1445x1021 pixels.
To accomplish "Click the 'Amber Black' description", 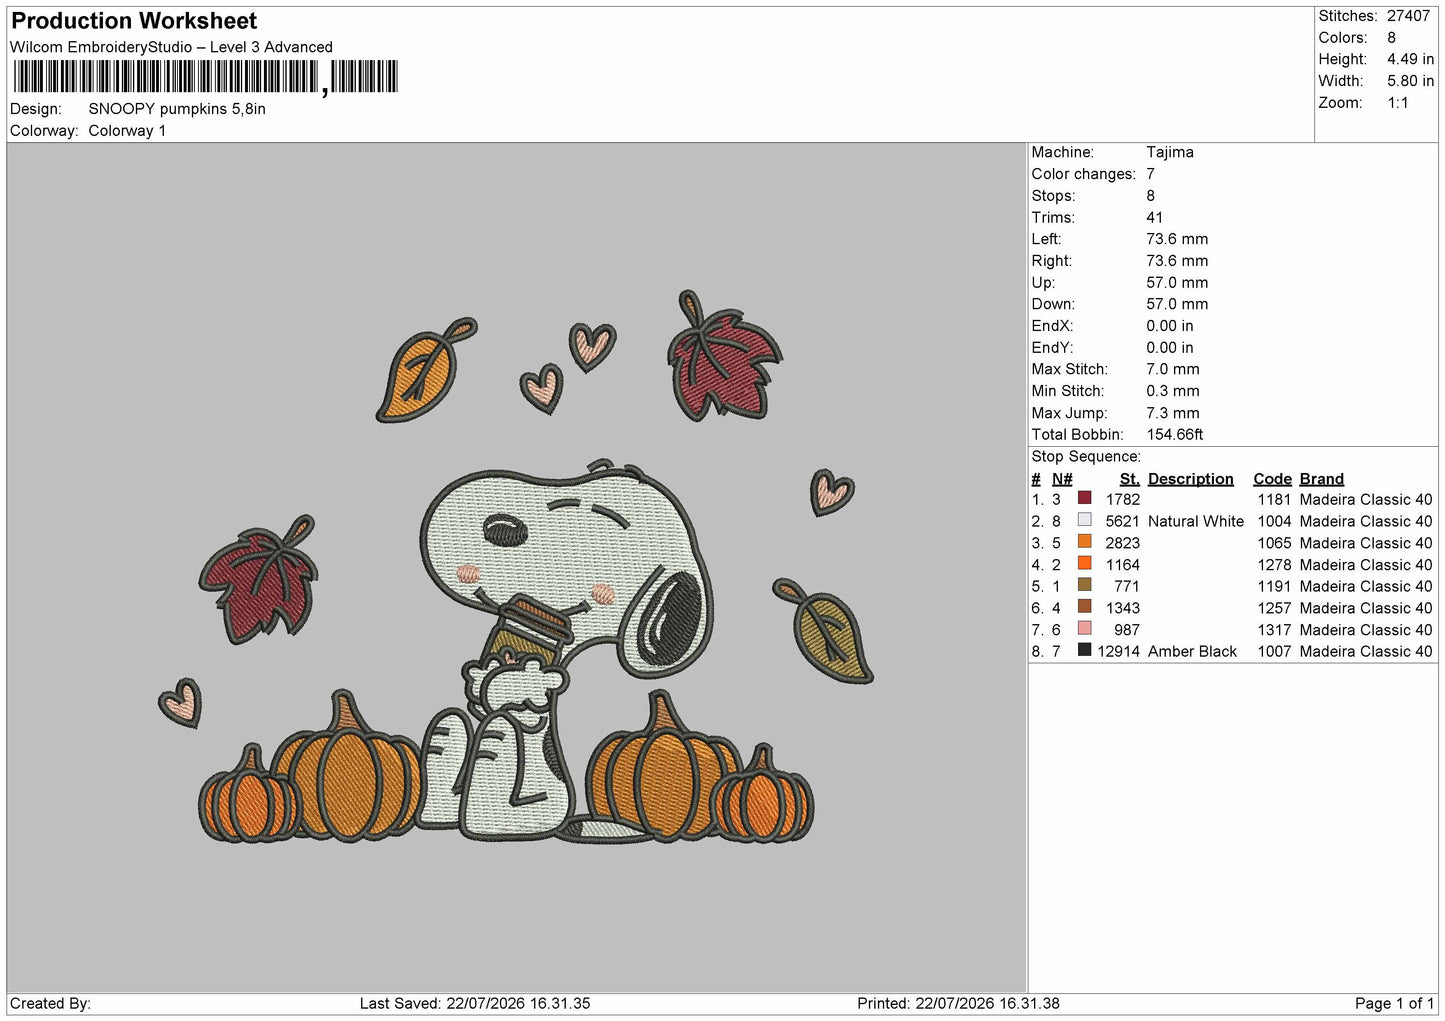I will 1193,651.
